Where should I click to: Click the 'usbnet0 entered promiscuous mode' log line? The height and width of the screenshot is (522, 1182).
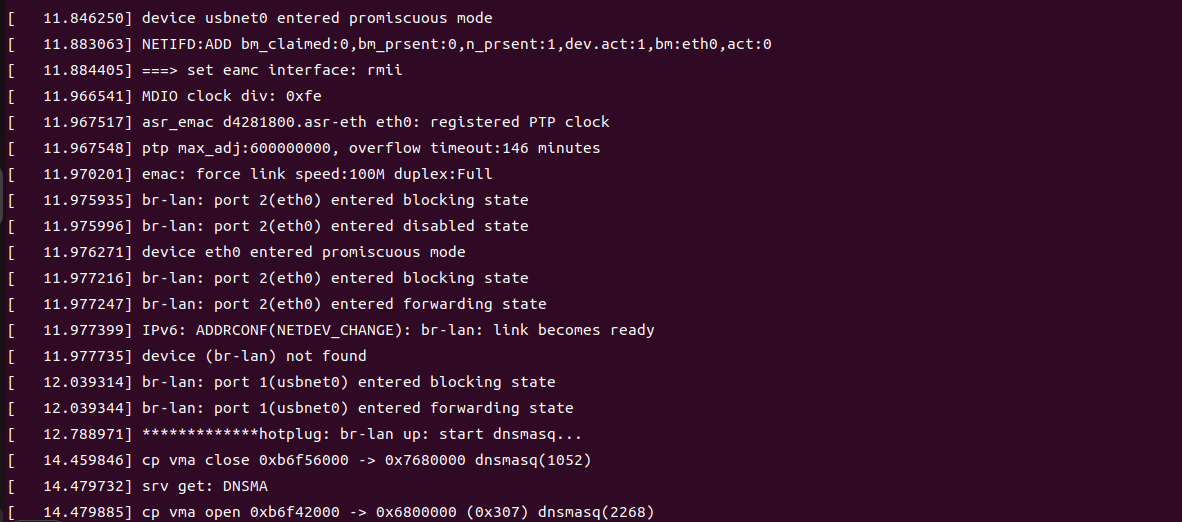317,18
